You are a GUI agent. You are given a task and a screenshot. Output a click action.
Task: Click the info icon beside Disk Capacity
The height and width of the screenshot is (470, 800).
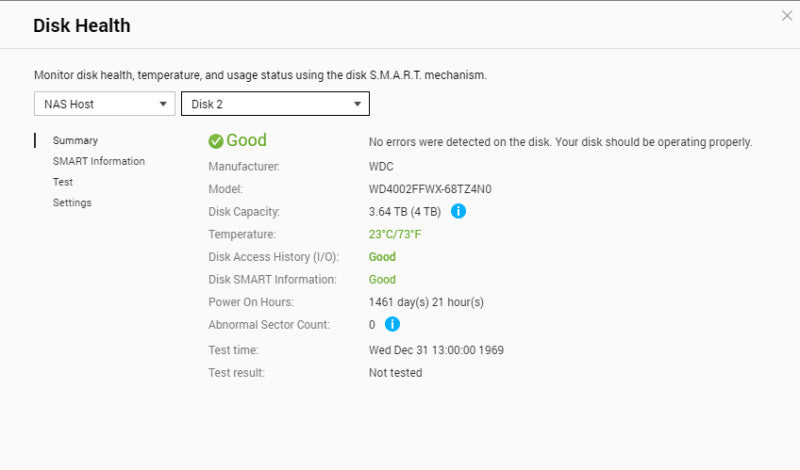(x=458, y=211)
